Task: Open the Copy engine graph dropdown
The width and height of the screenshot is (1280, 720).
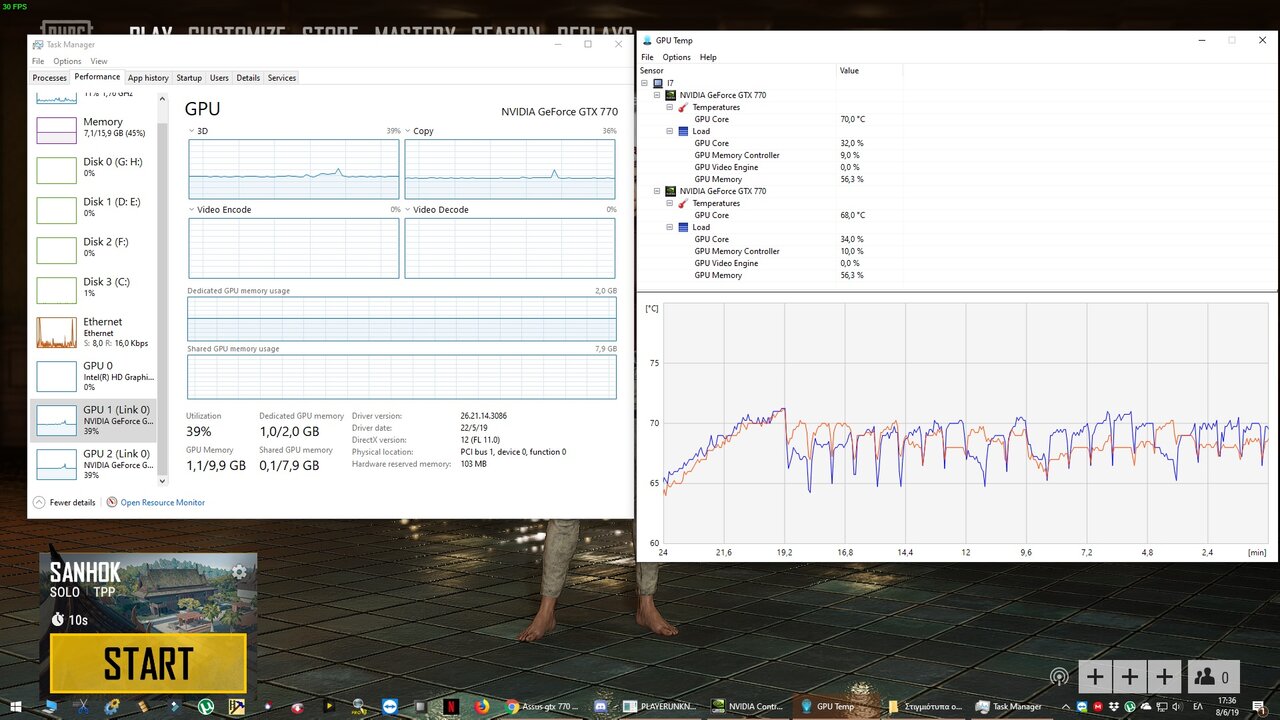Action: pyautogui.click(x=408, y=131)
